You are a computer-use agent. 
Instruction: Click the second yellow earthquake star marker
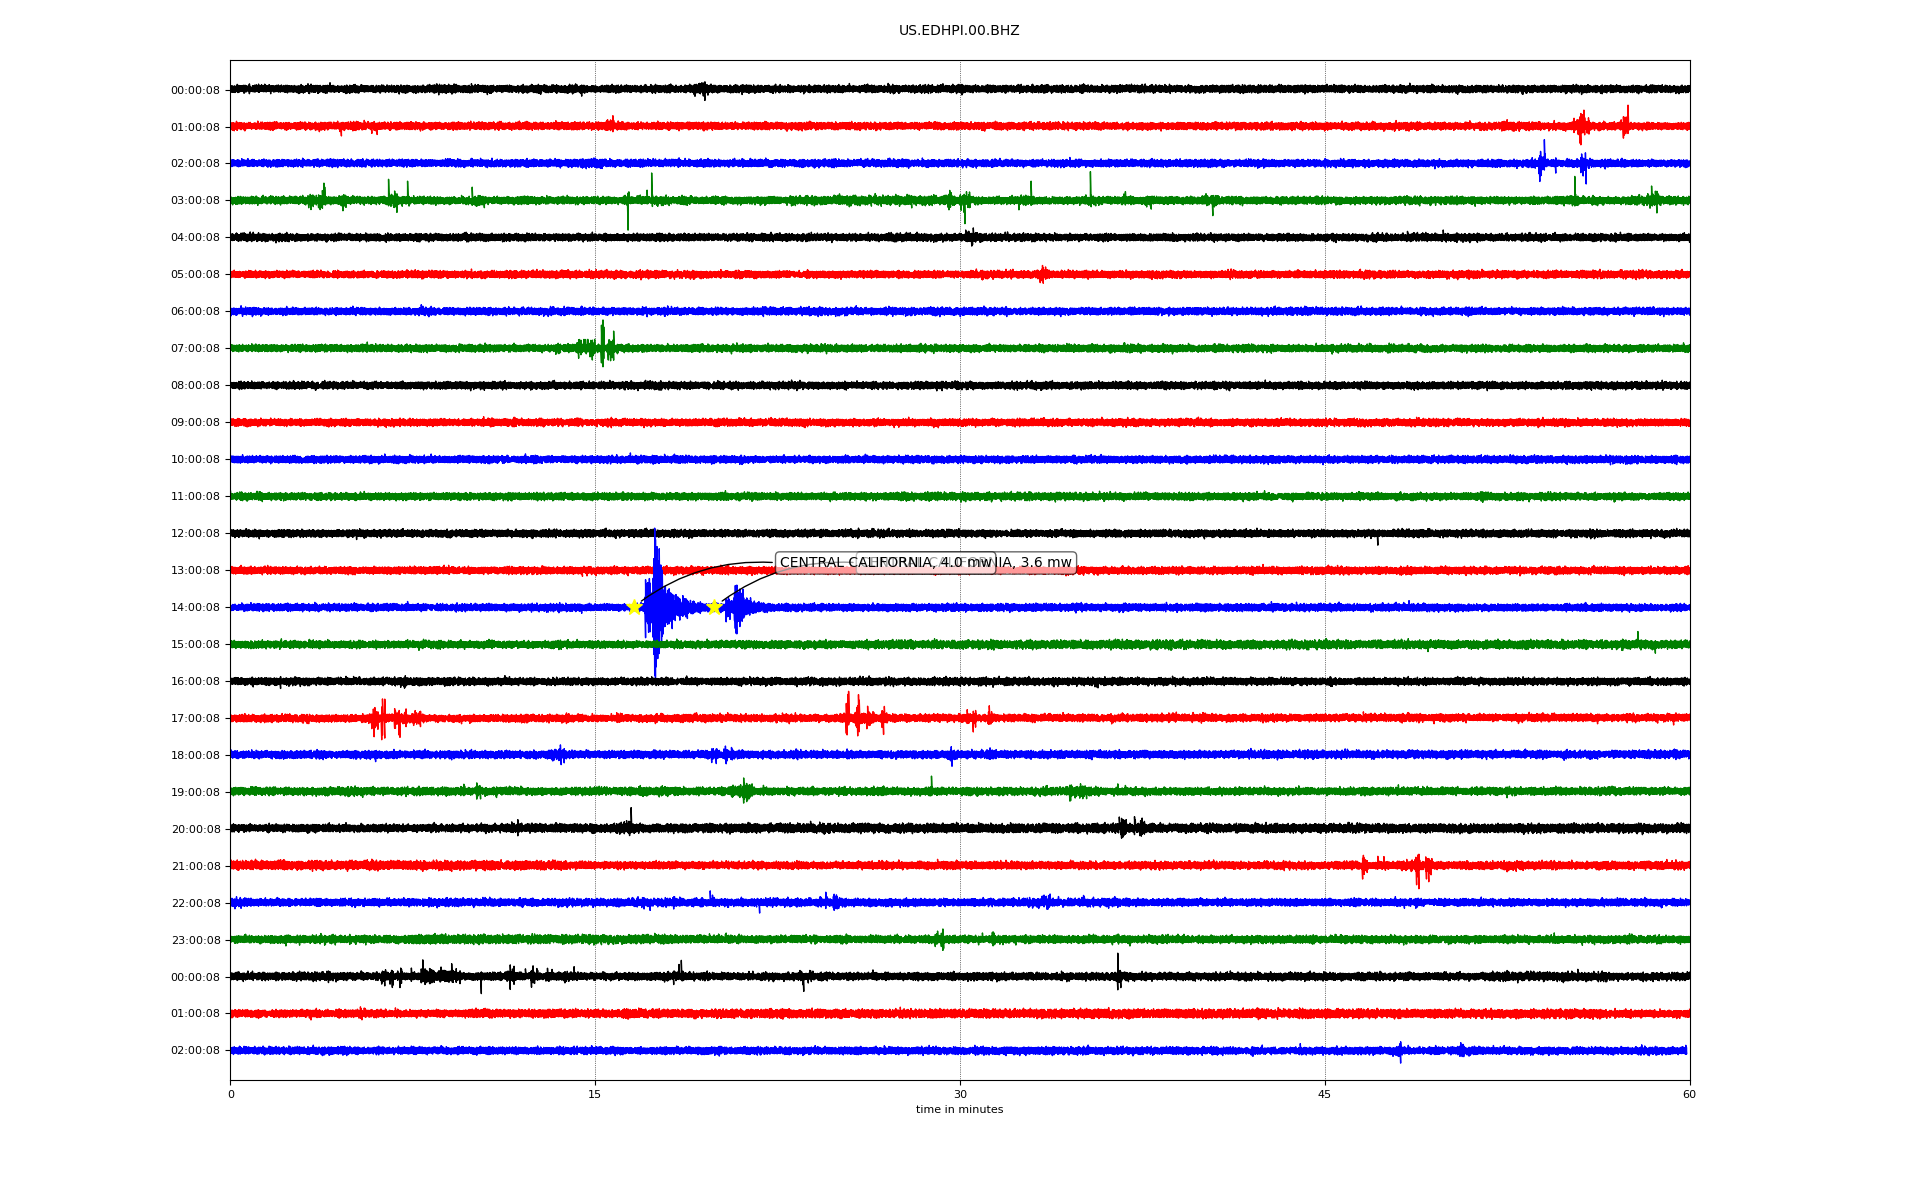pyautogui.click(x=714, y=607)
